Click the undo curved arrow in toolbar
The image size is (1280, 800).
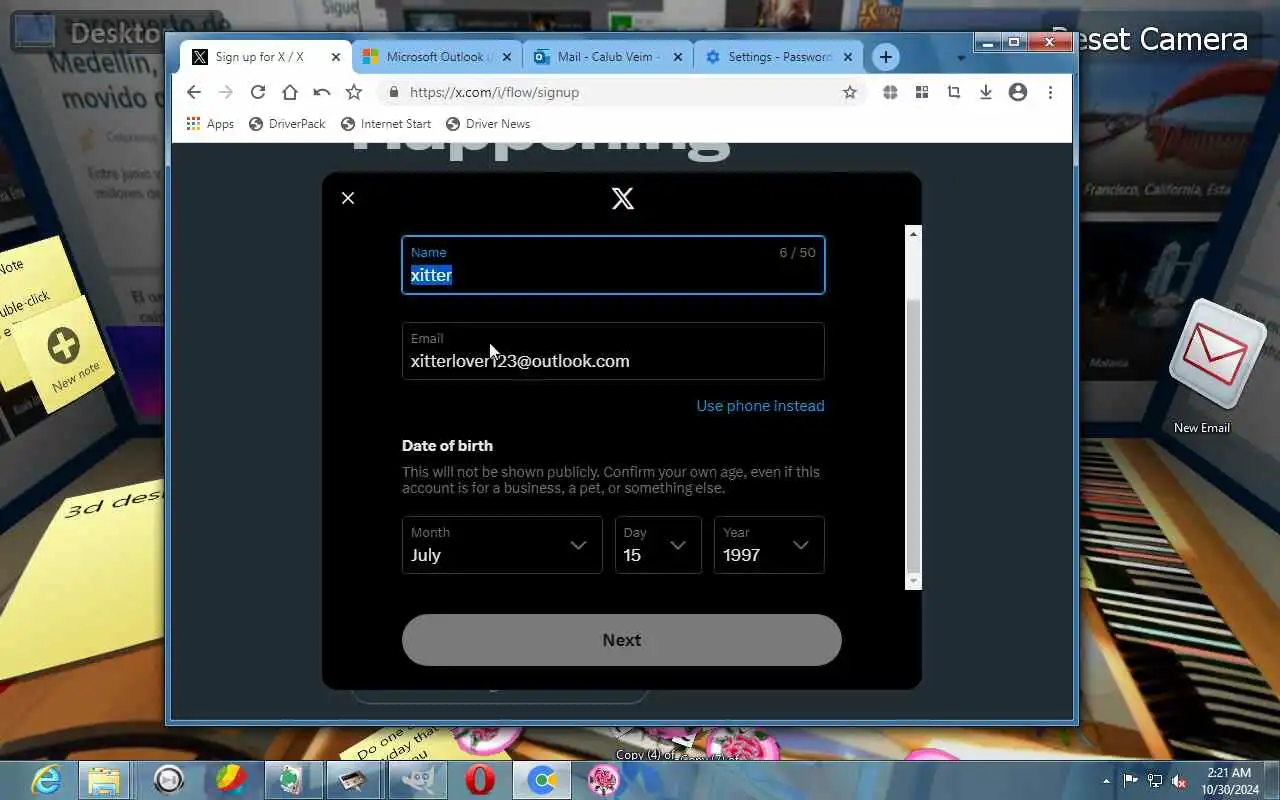pyautogui.click(x=321, y=92)
